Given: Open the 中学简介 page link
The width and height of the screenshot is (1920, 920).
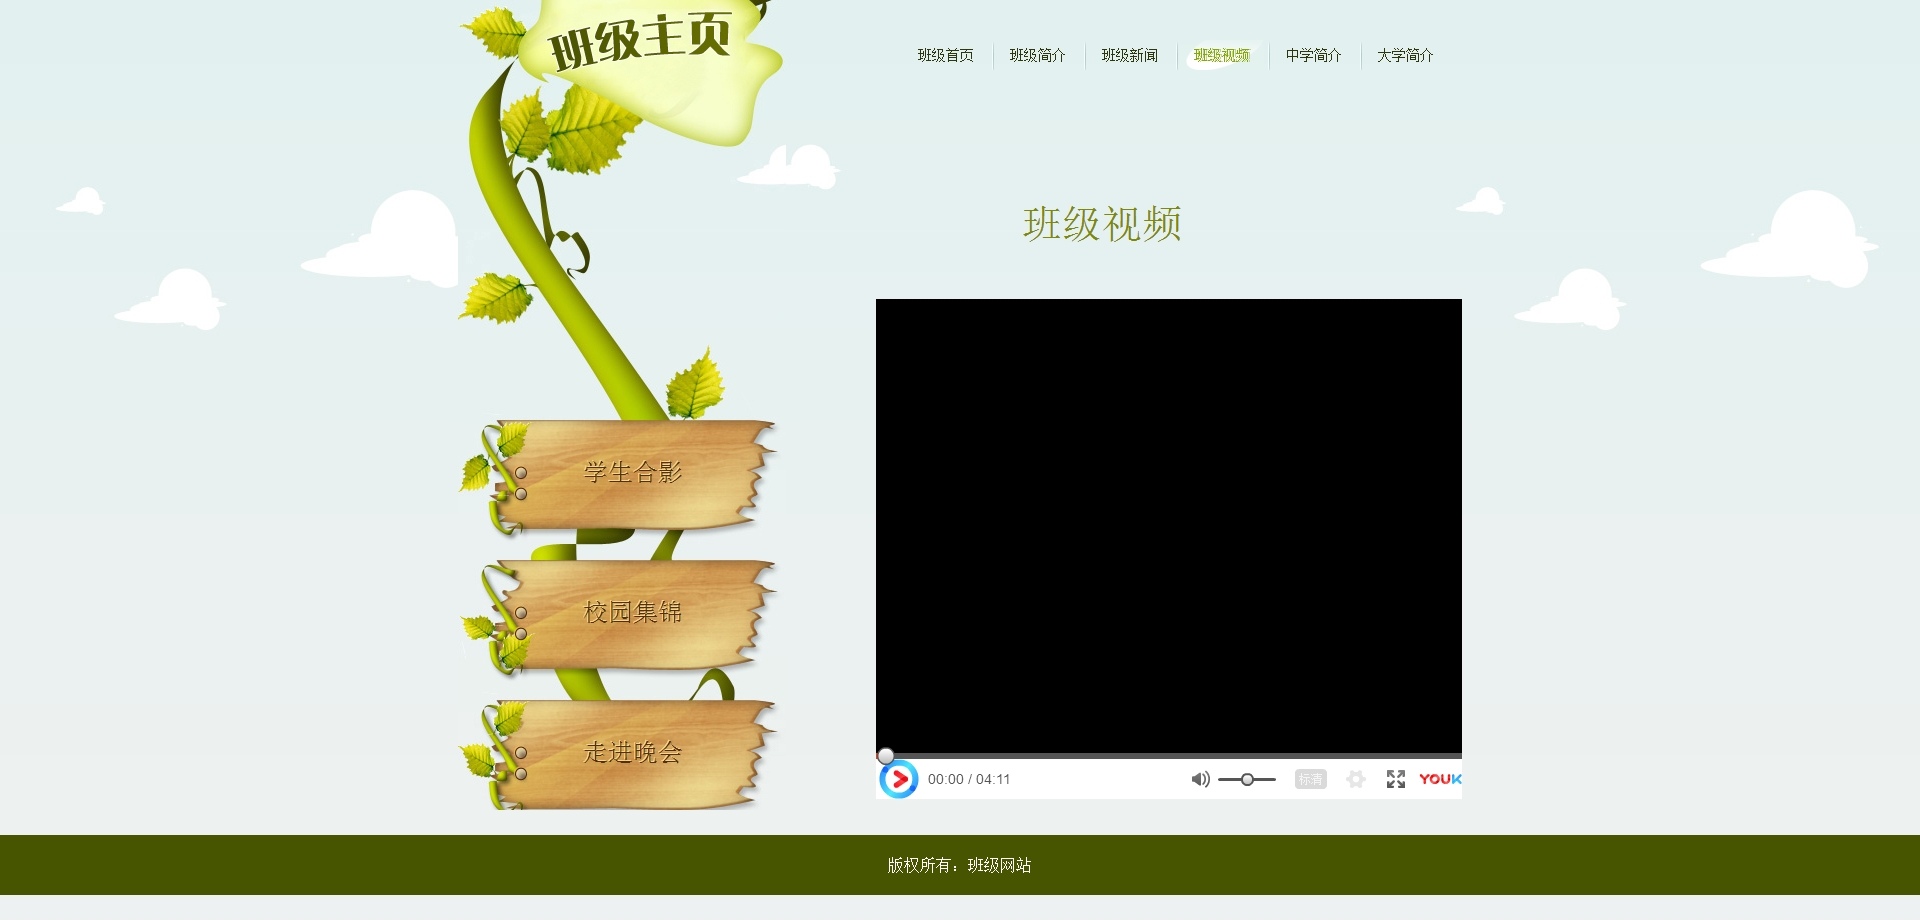Looking at the screenshot, I should [1313, 55].
